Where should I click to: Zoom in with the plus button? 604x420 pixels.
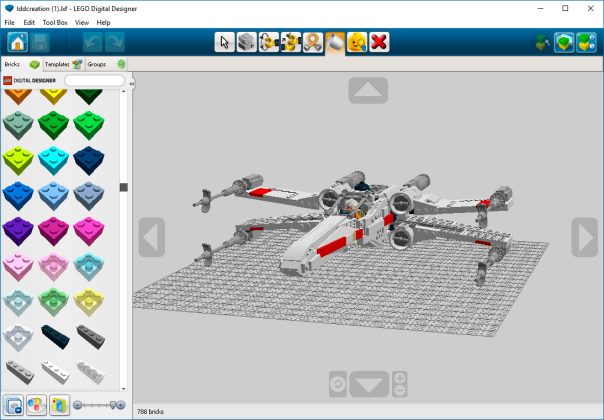pyautogui.click(x=400, y=378)
